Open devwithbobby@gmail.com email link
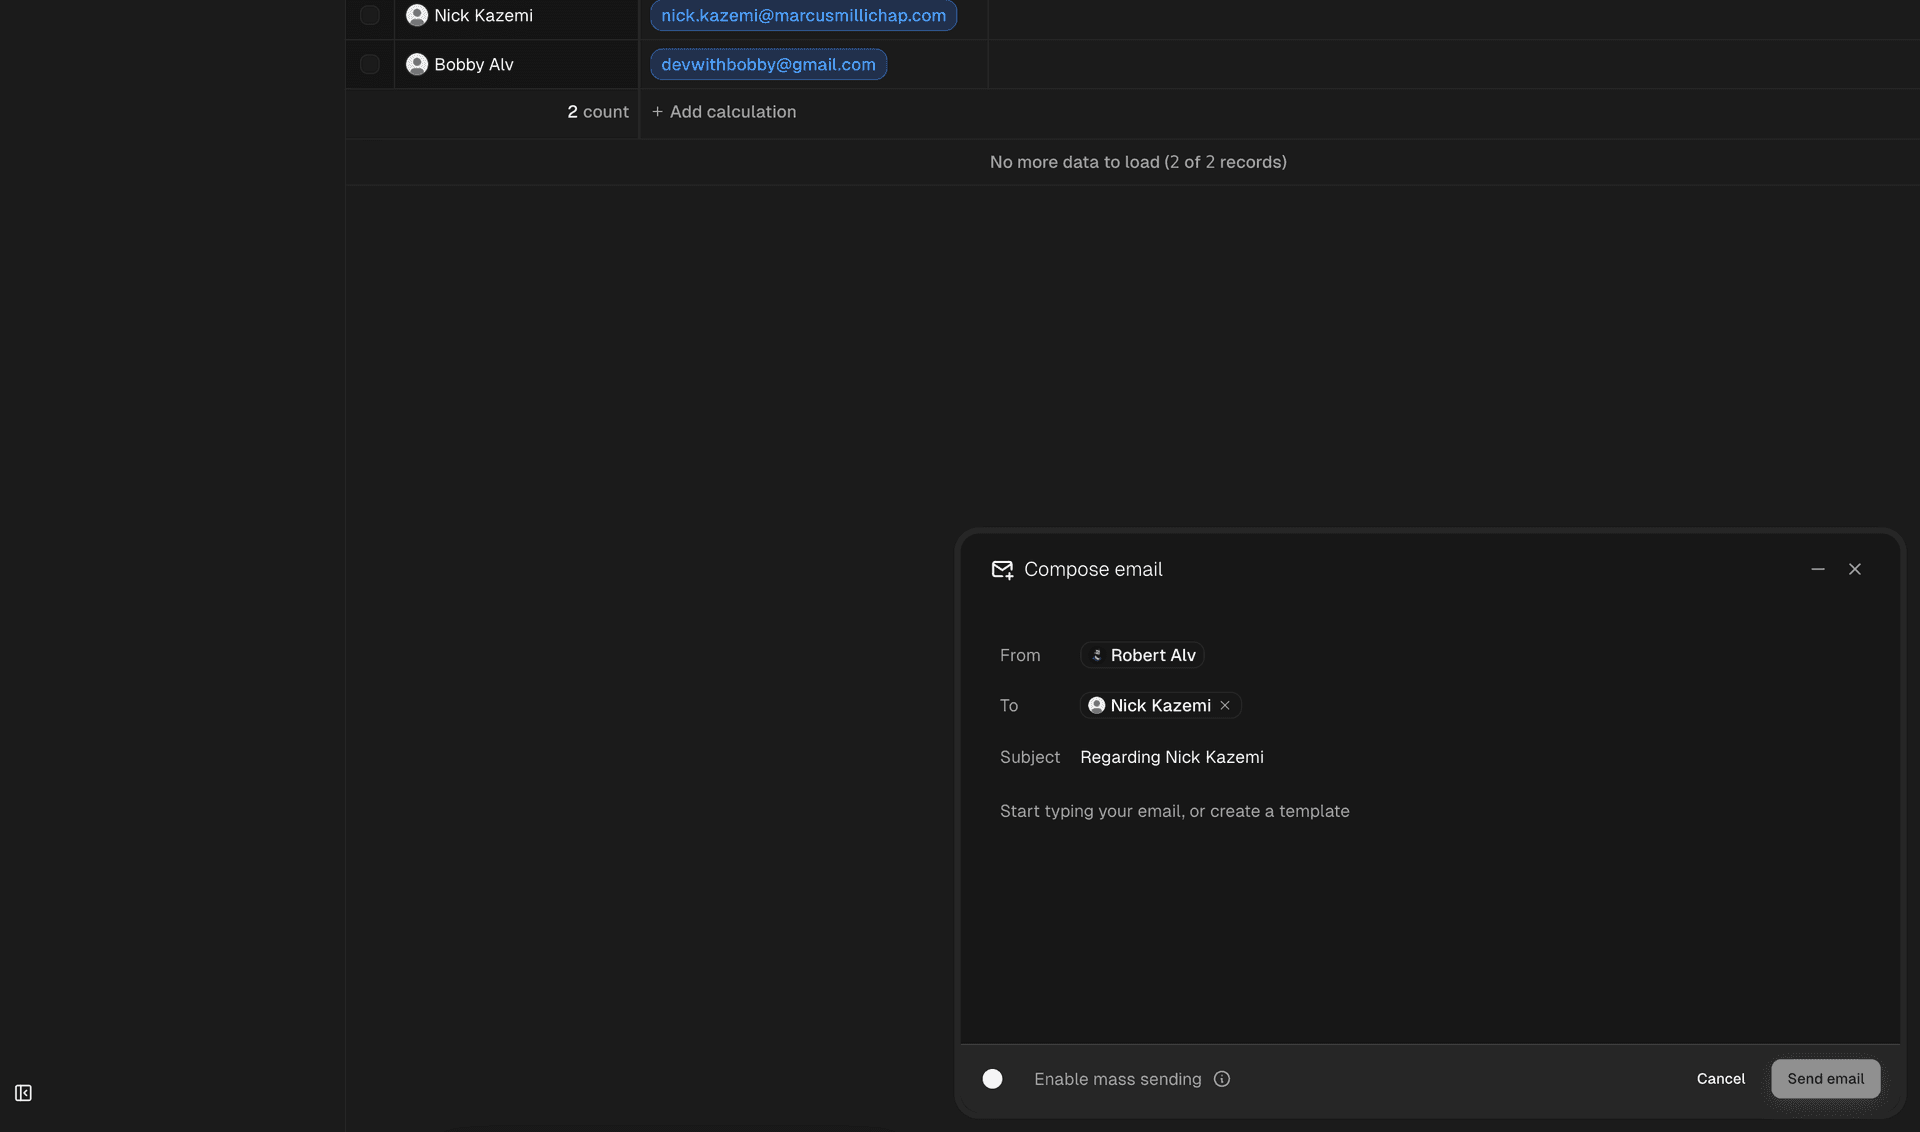The height and width of the screenshot is (1132, 1920). pyautogui.click(x=767, y=64)
